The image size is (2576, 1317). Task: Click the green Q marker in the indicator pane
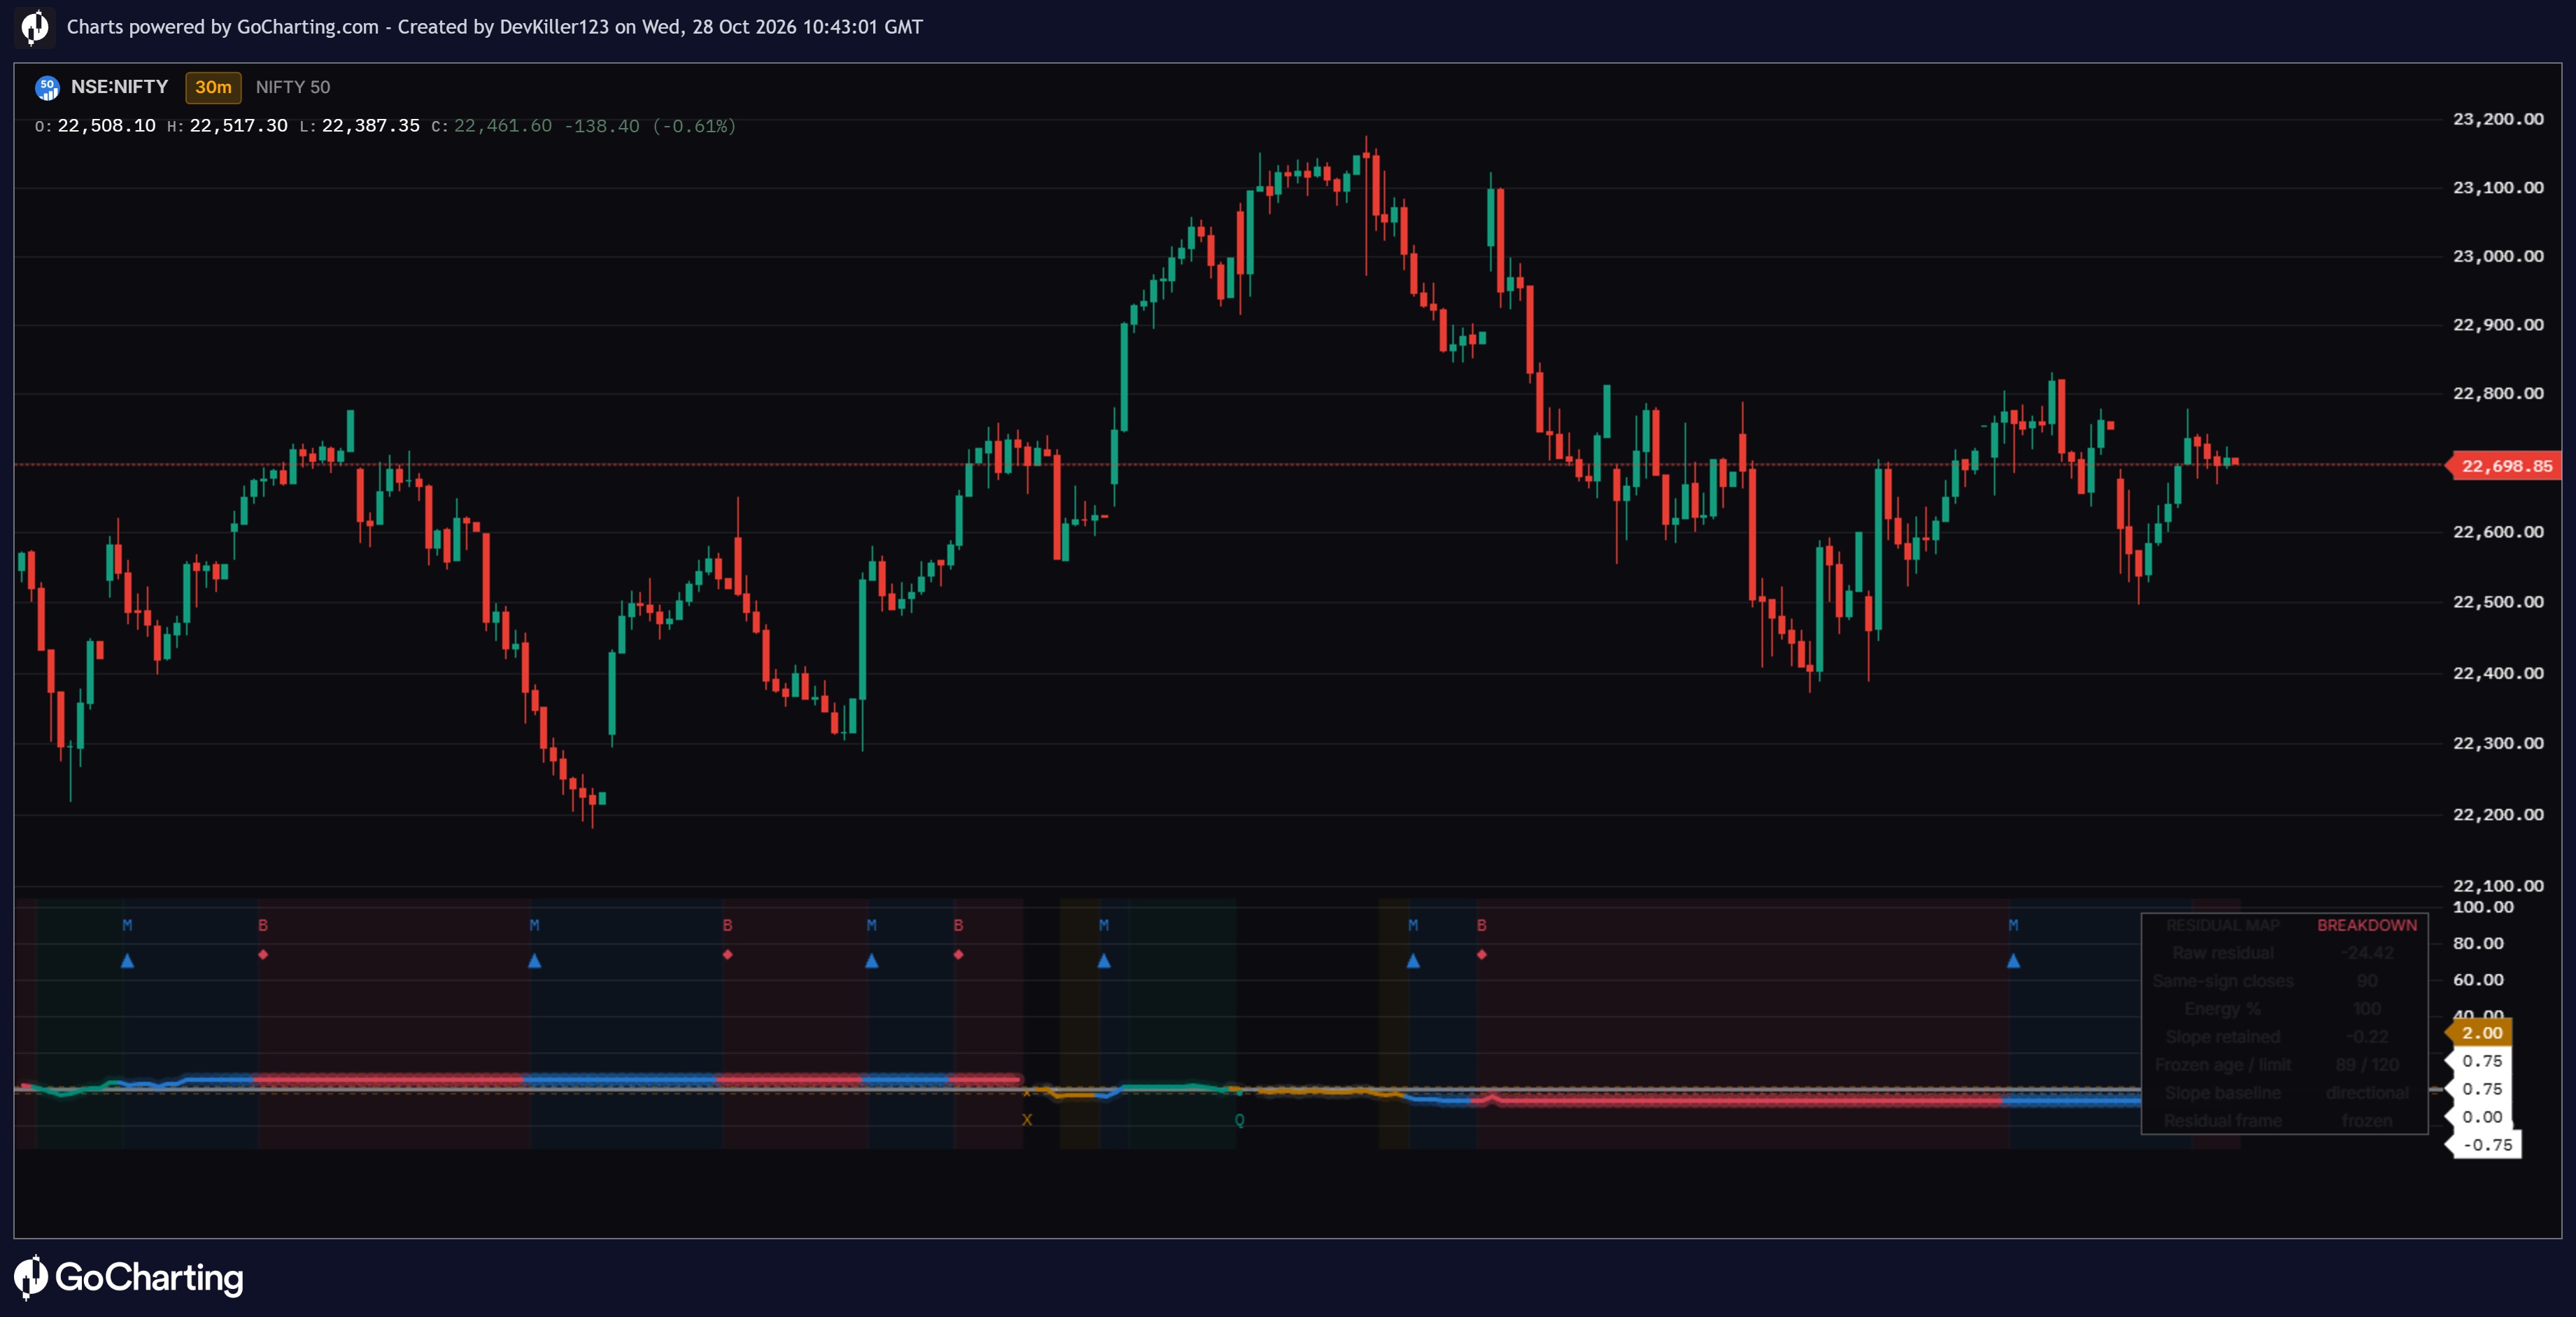pyautogui.click(x=1239, y=1120)
